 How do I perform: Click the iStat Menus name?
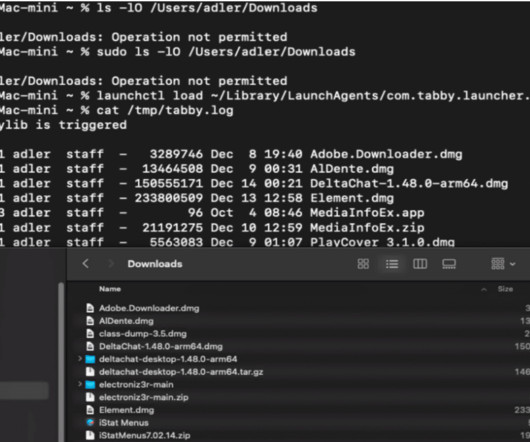pos(124,422)
